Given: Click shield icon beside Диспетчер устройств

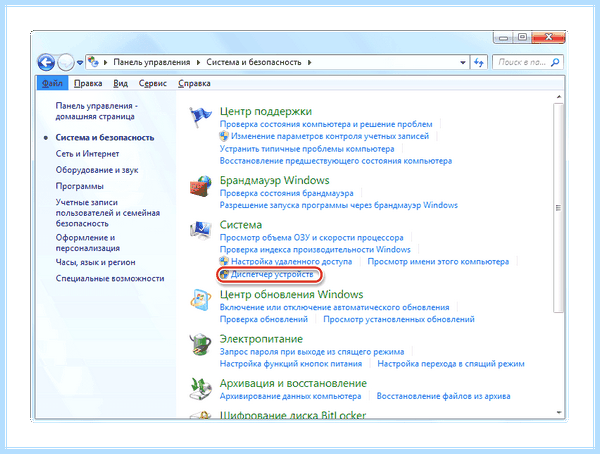Looking at the screenshot, I should tap(224, 274).
